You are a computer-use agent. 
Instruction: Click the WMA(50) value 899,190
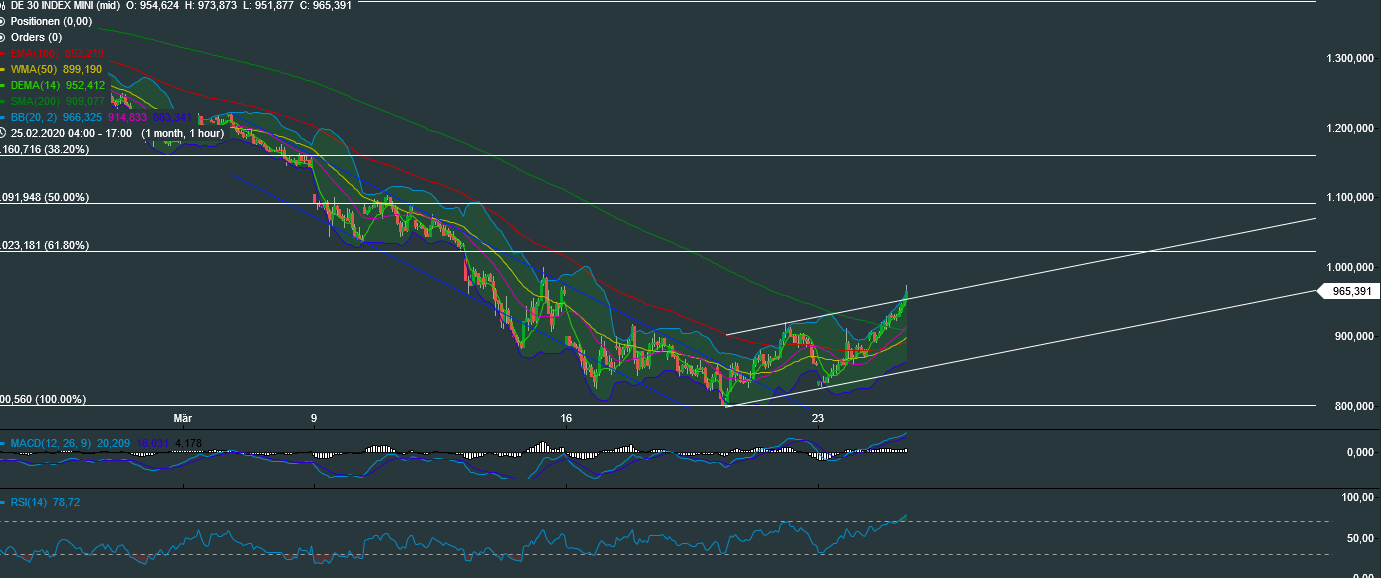click(81, 69)
